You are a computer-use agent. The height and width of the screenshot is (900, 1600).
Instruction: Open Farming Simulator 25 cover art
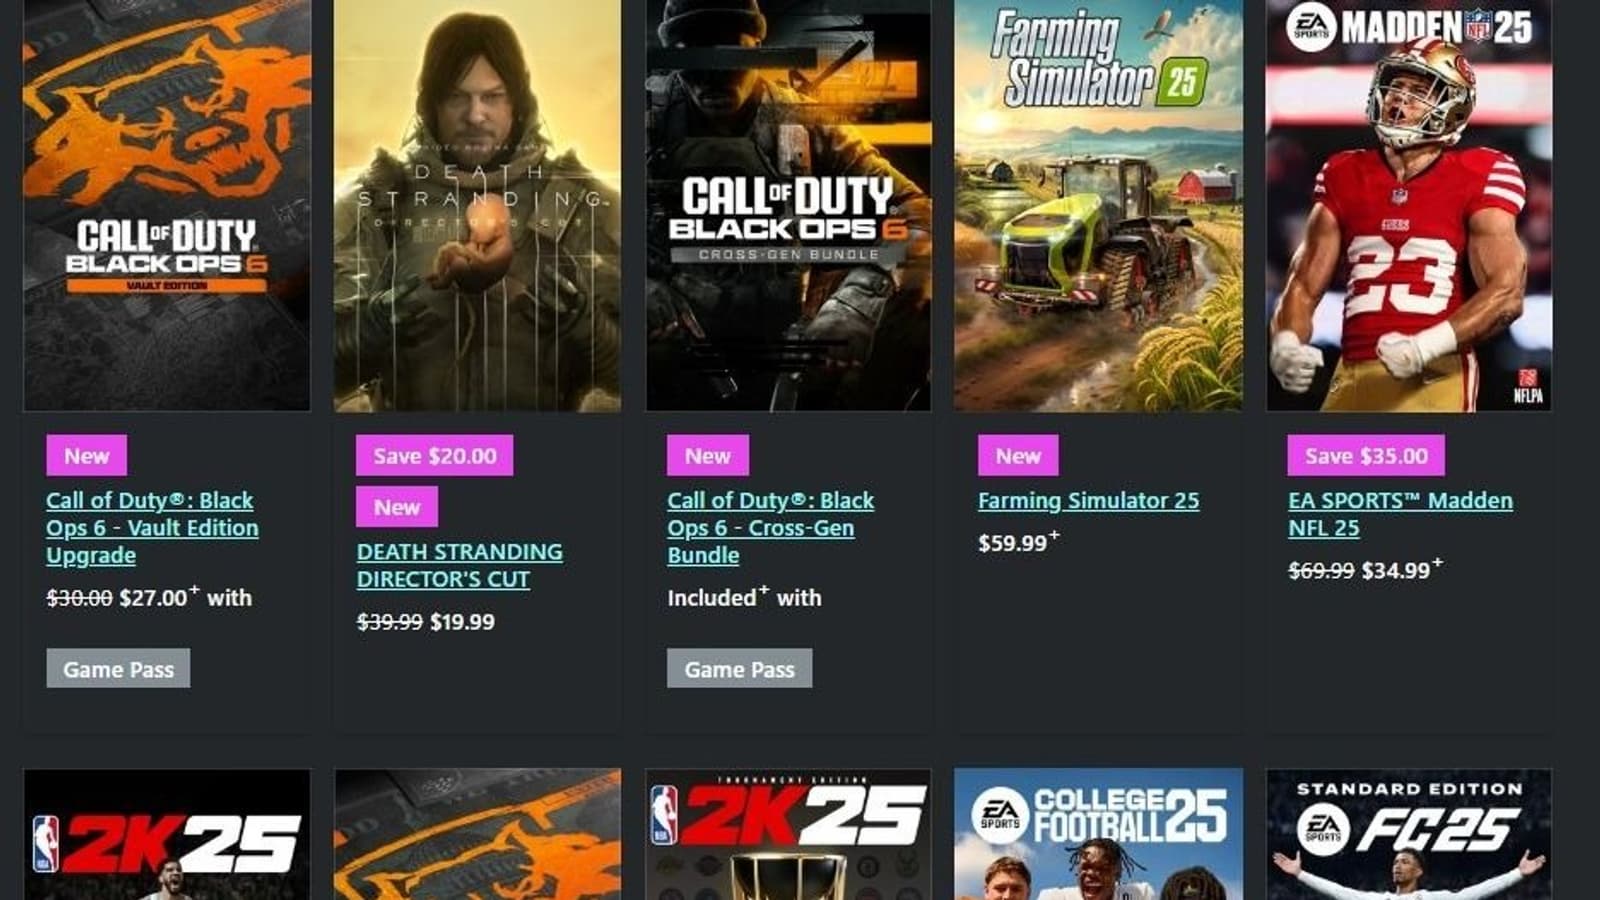click(x=1098, y=205)
